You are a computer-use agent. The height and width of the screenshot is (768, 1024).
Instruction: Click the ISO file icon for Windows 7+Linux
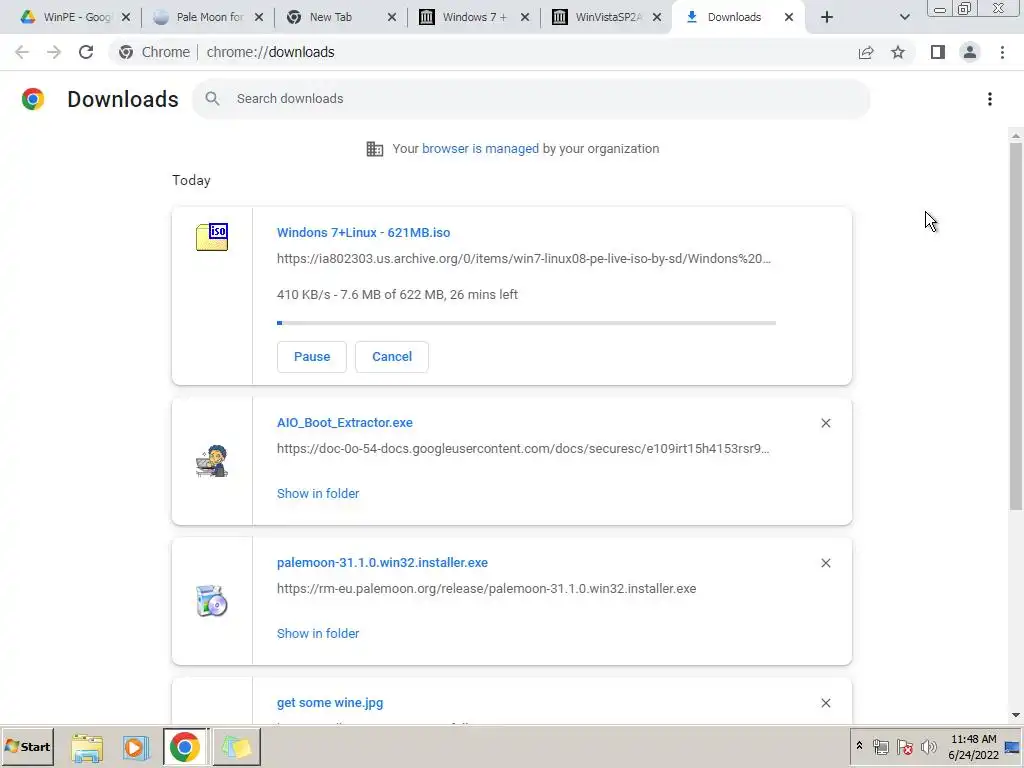coord(212,236)
